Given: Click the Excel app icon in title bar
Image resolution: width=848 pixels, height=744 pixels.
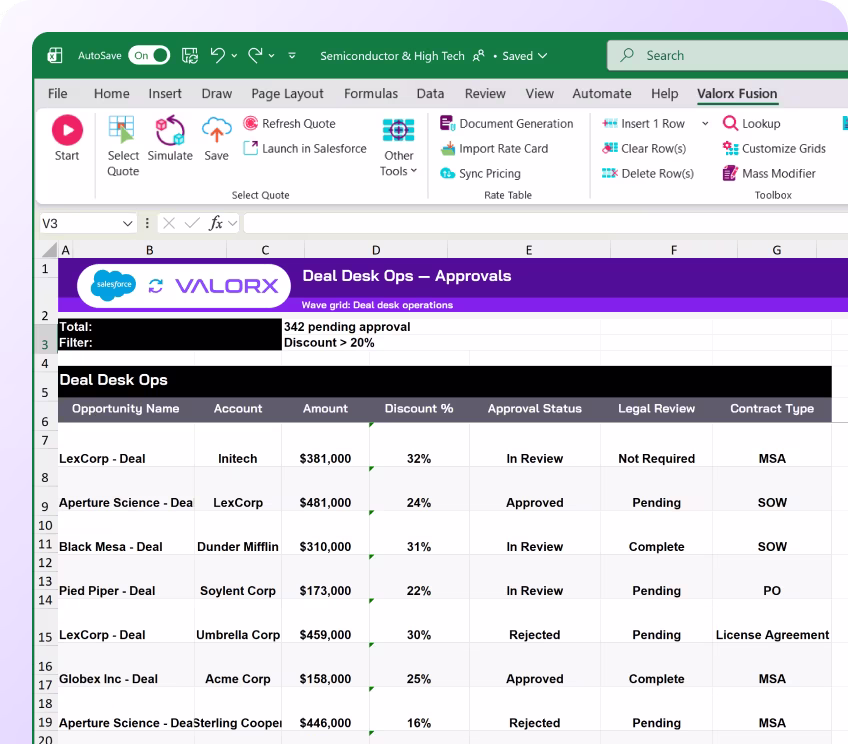Looking at the screenshot, I should [55, 56].
